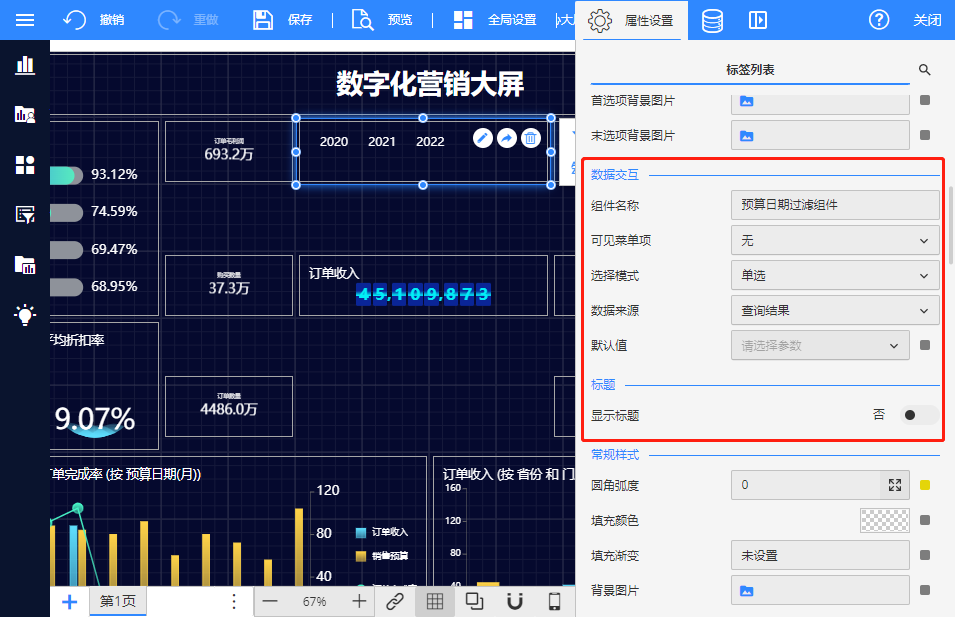Open the 选择模式 dropdown showing 单选
Image resolution: width=955 pixels, height=617 pixels.
coord(834,275)
